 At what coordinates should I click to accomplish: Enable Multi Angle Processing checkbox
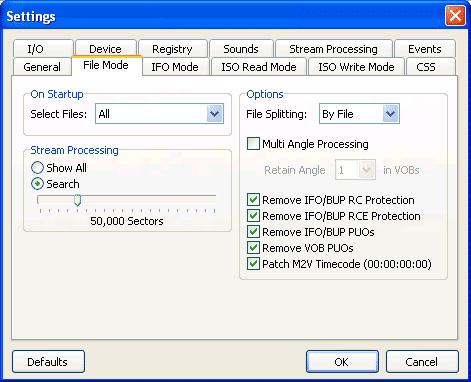(x=253, y=144)
